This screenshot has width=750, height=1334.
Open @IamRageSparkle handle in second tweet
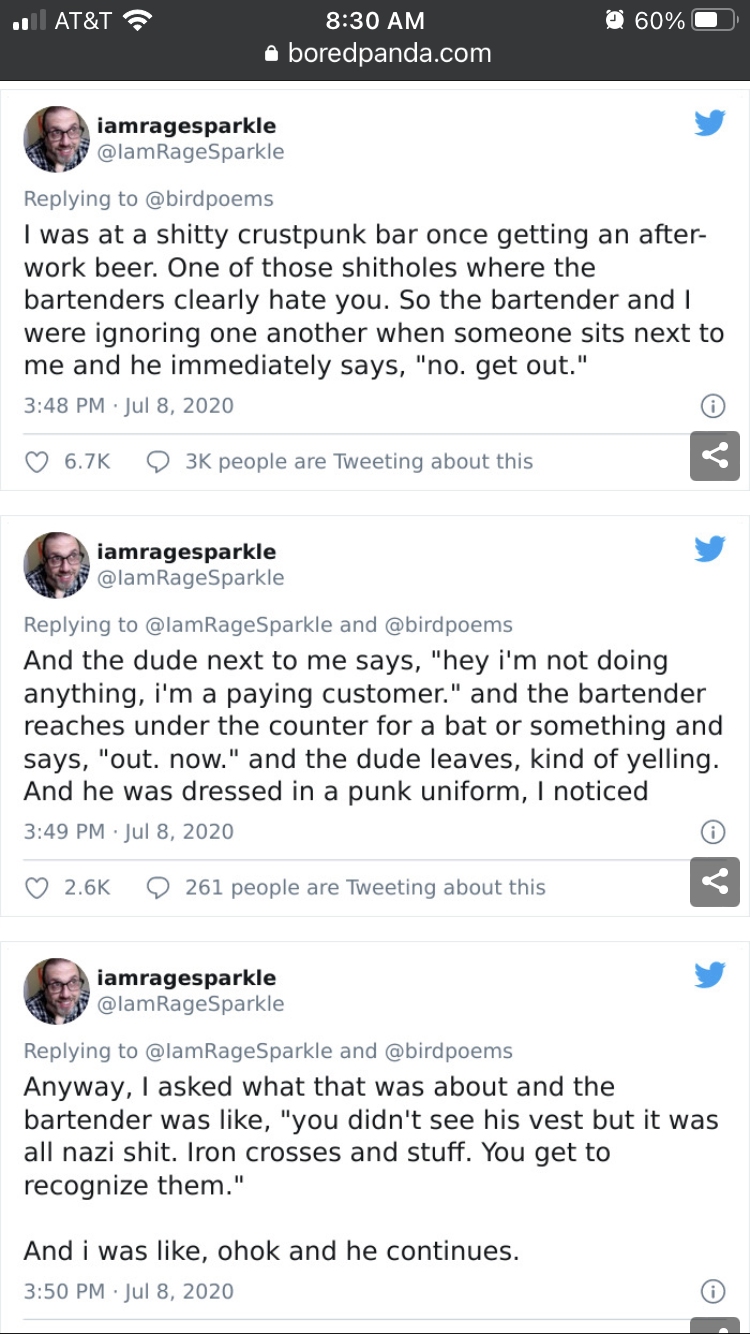[x=190, y=578]
